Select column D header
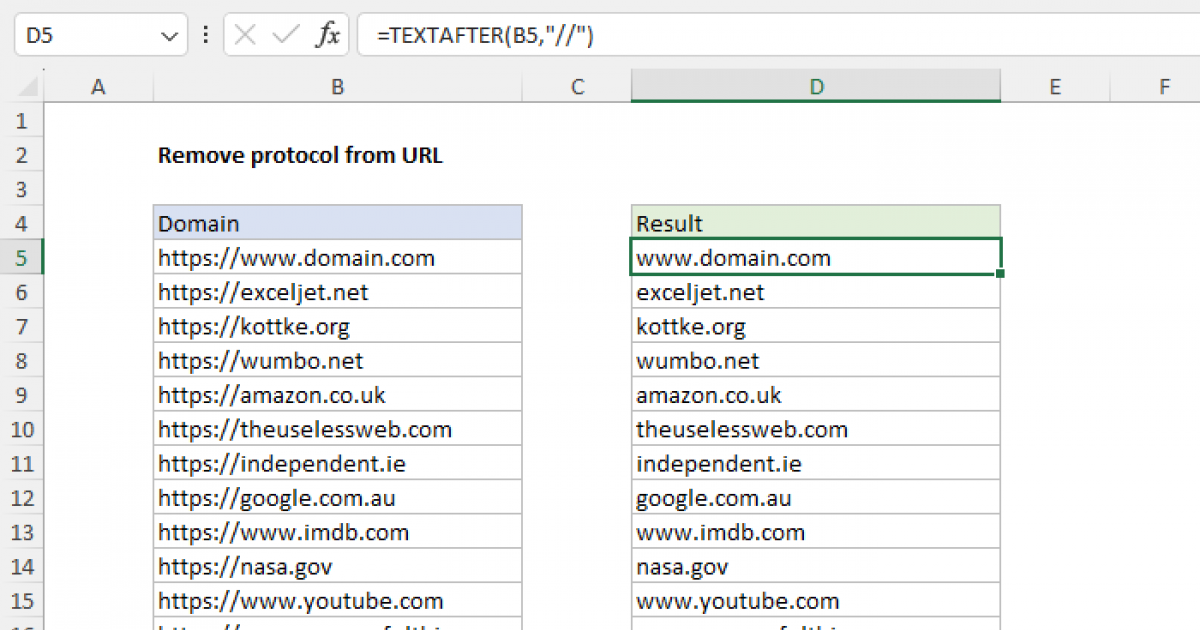 816,87
